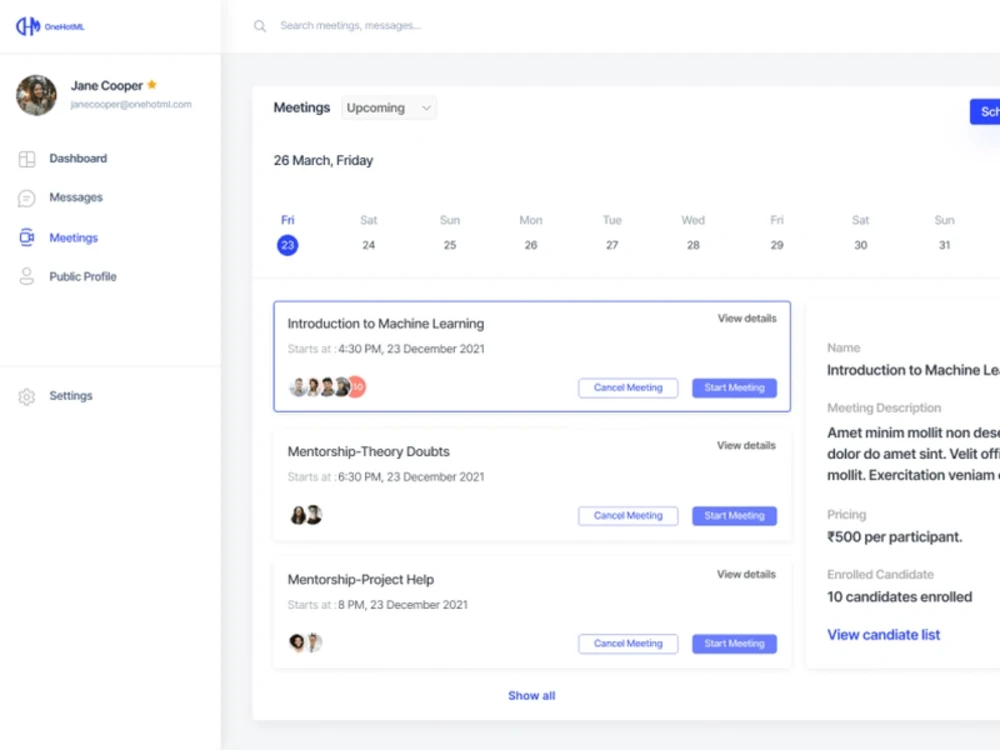The image size is (1000, 750).
Task: Click the Public Profile person icon
Action: coord(27,276)
